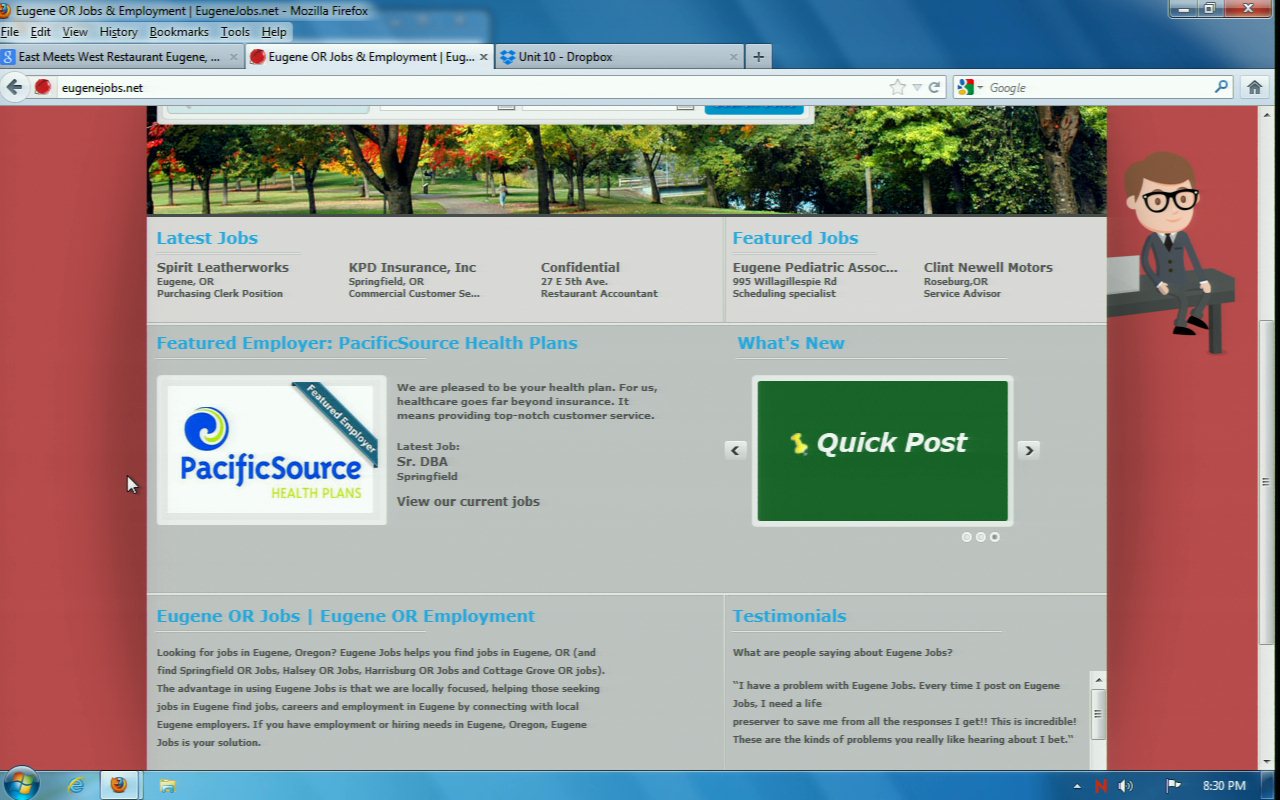Open the Firefox home page icon

pos(1254,87)
